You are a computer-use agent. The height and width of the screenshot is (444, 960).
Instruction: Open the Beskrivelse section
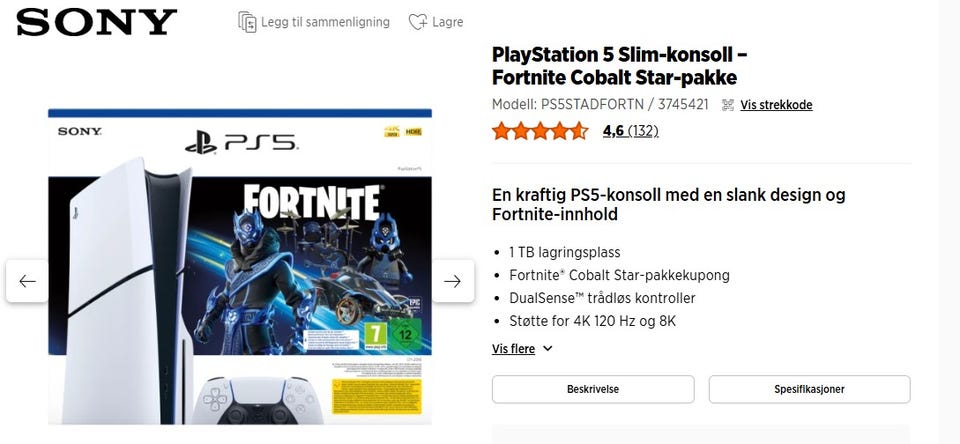[592, 389]
